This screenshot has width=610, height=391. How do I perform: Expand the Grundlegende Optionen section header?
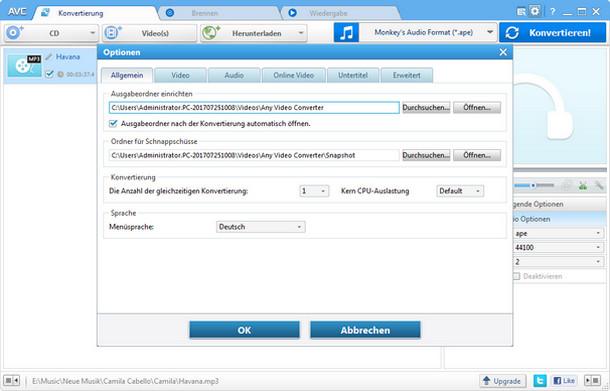[558, 204]
